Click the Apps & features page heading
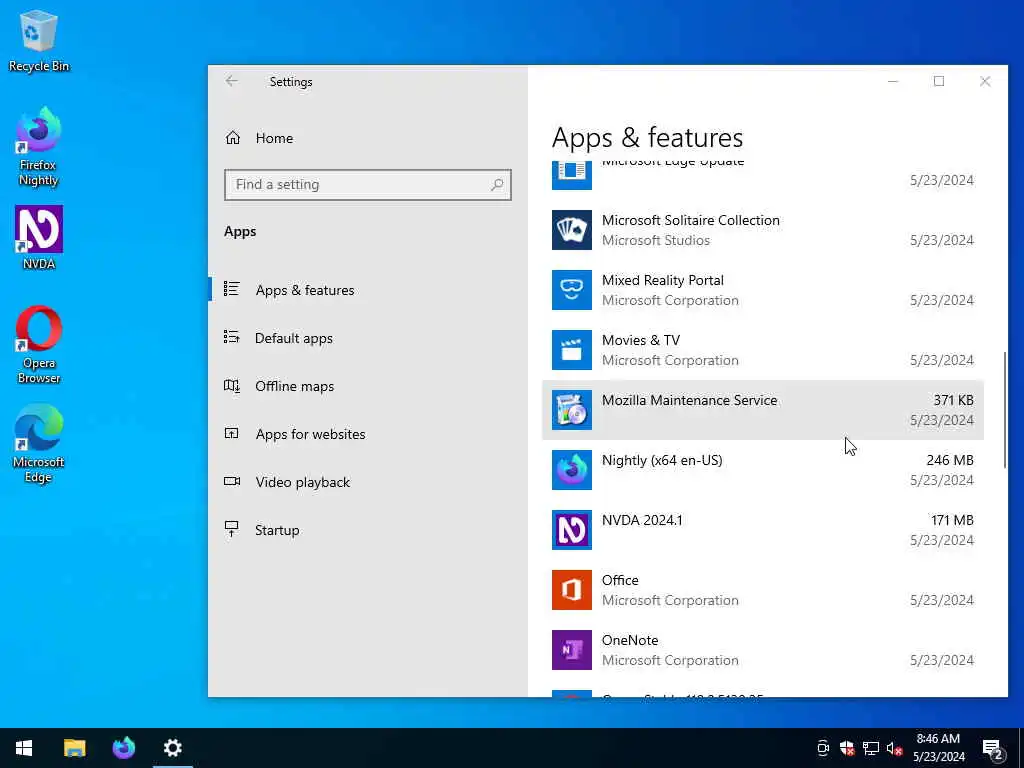This screenshot has height=768, width=1024. 647,138
